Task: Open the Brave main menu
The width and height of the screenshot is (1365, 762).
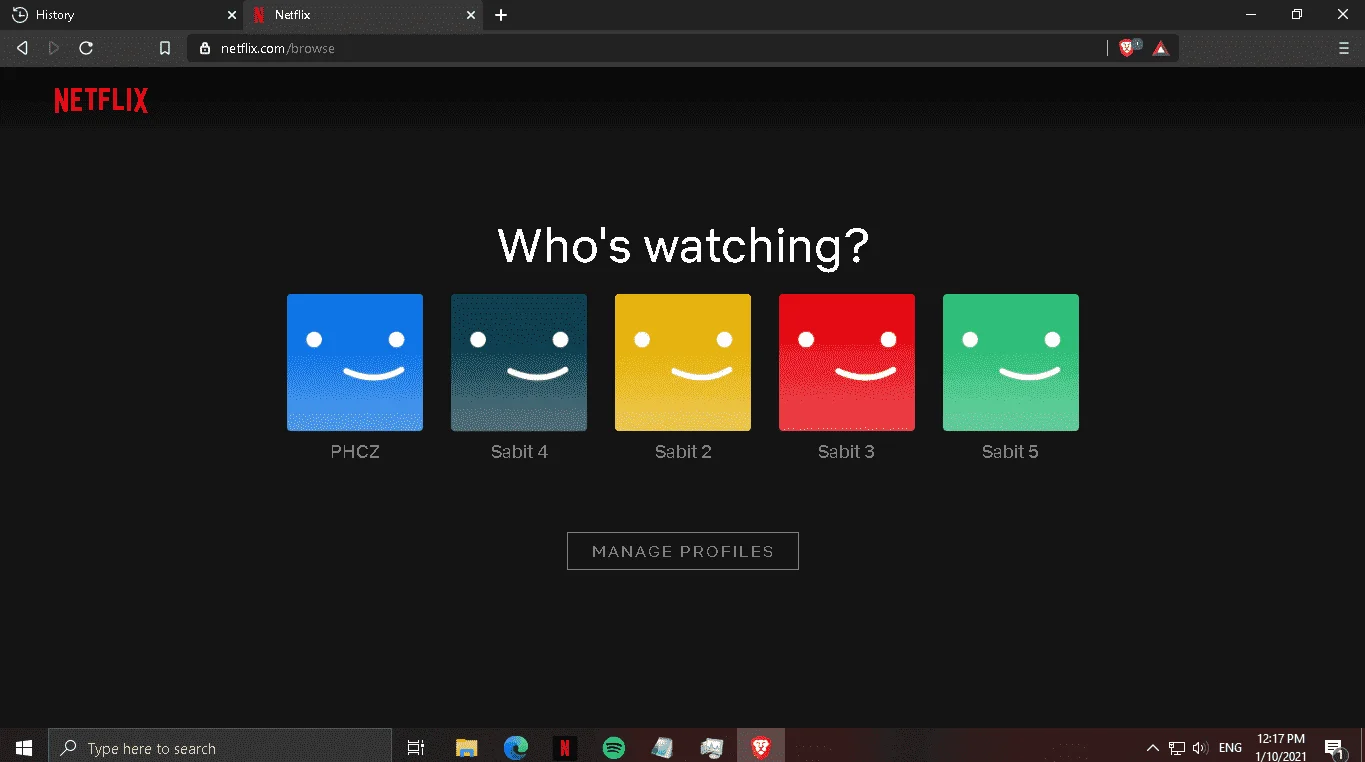Action: click(x=1343, y=48)
